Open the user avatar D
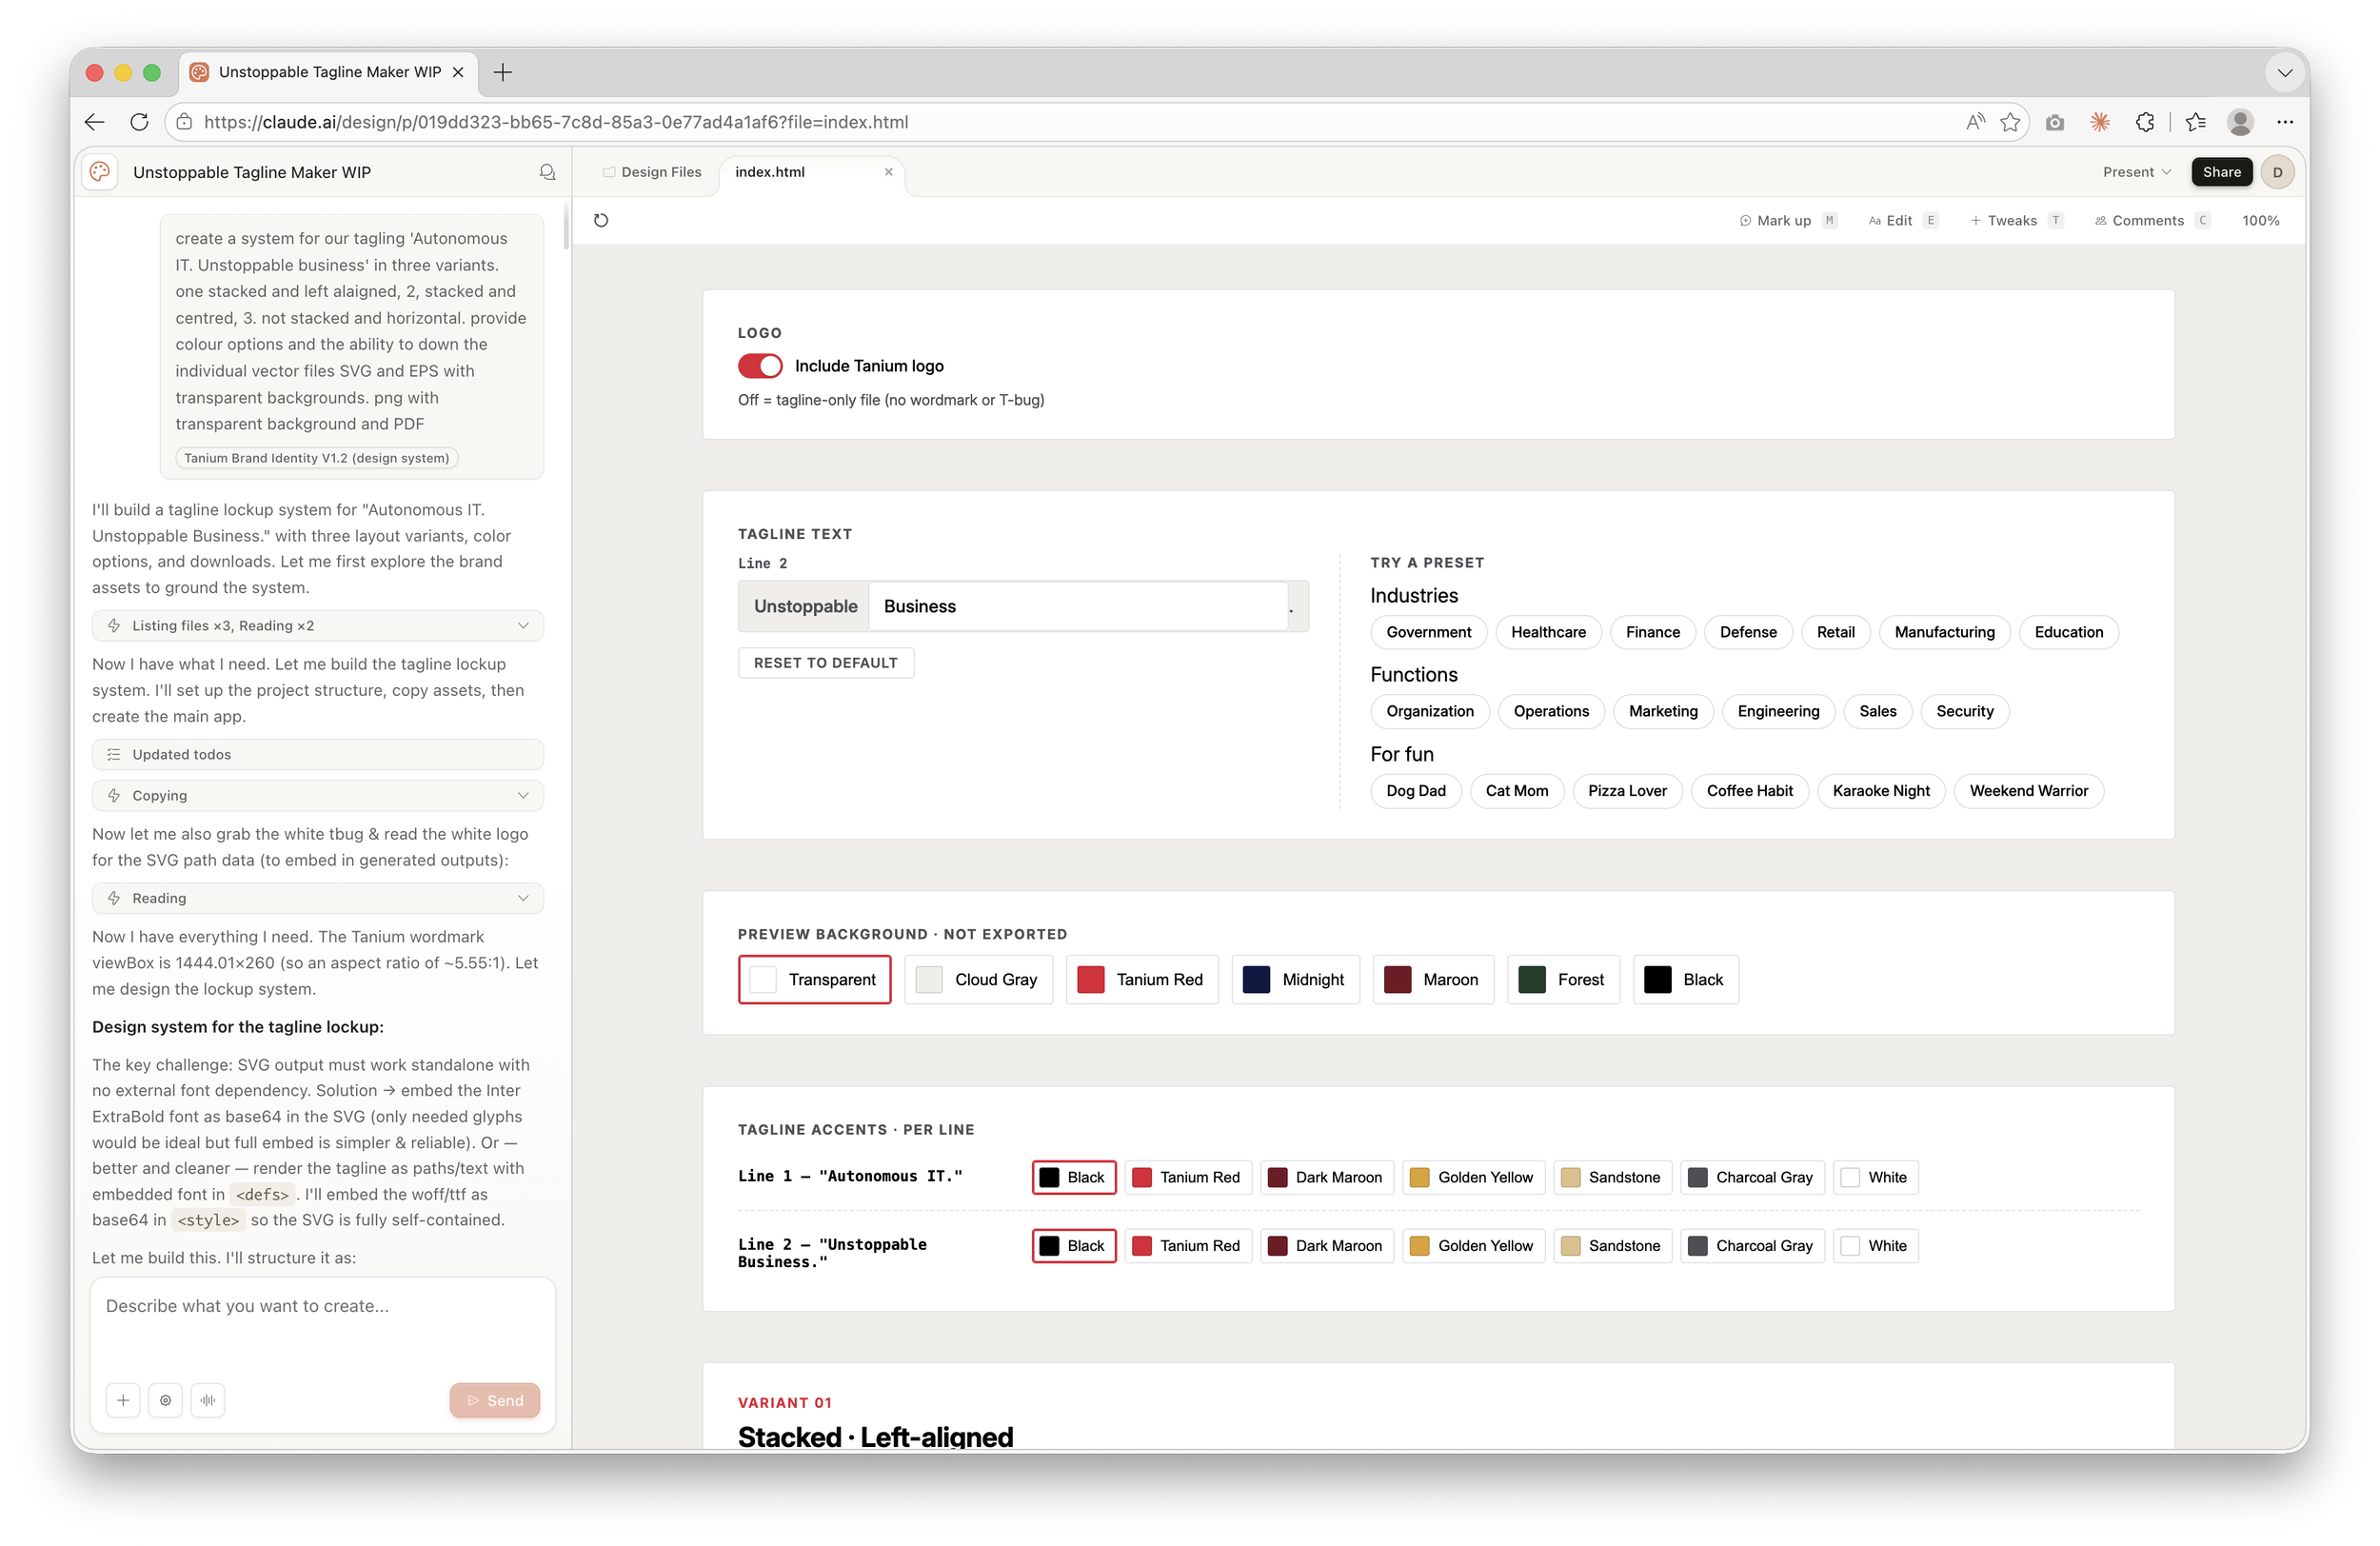Viewport: 2380px width, 1546px height. coord(2277,172)
